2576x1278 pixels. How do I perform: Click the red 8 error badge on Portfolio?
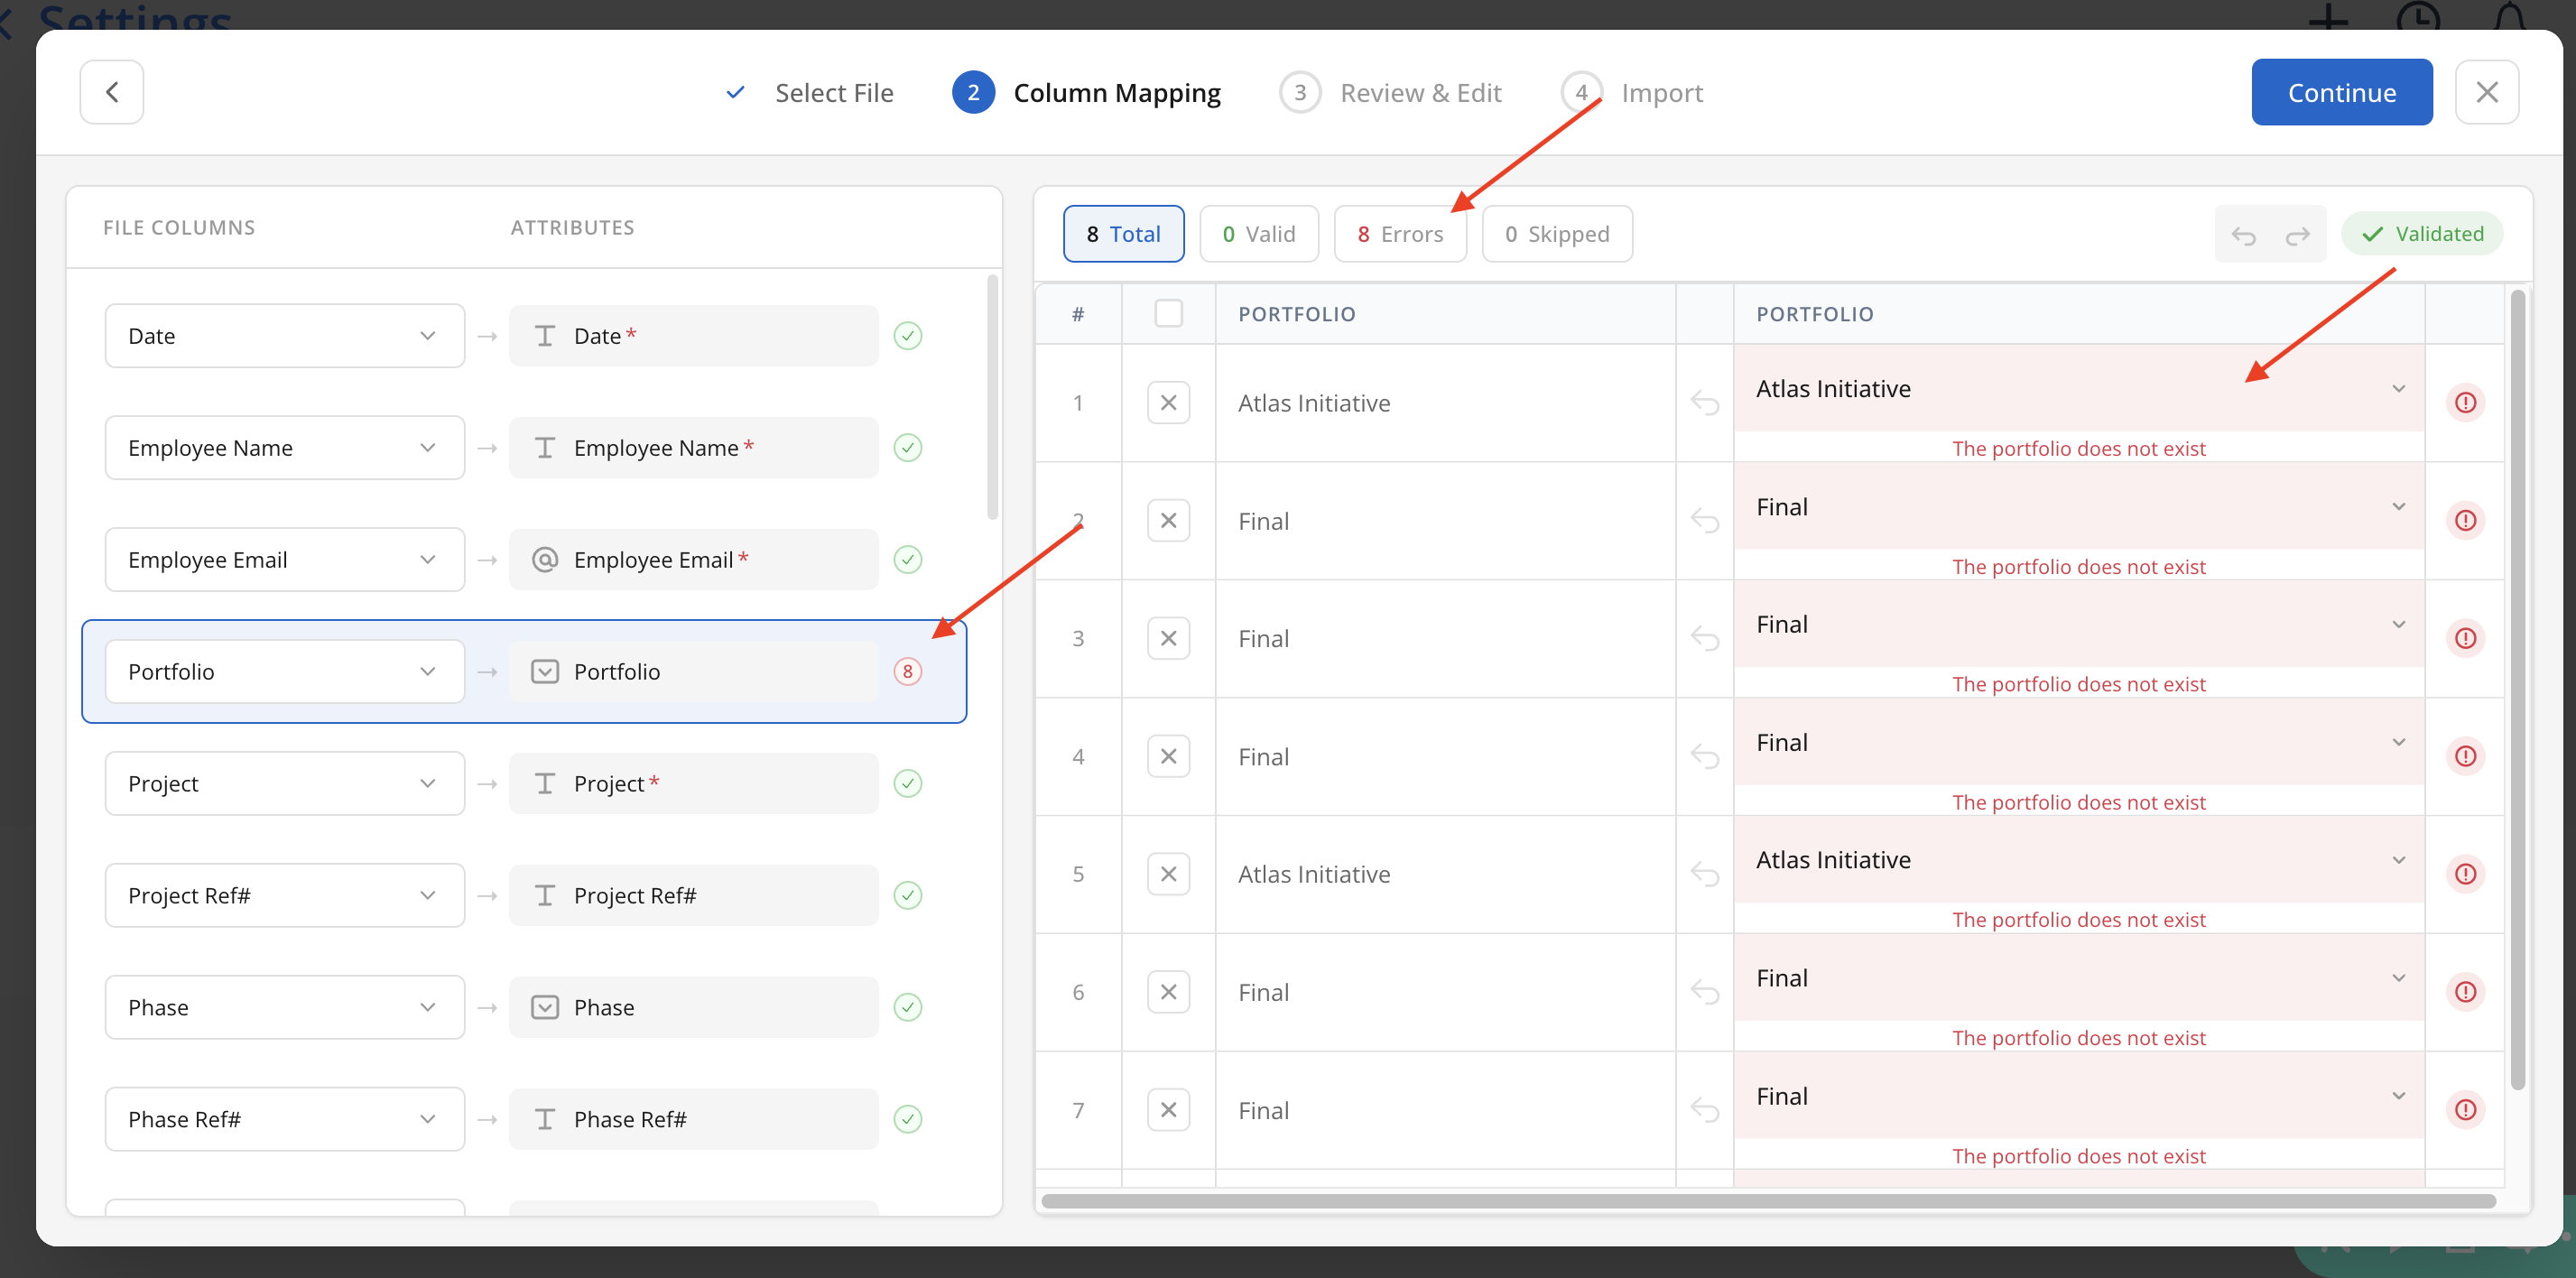(x=907, y=672)
